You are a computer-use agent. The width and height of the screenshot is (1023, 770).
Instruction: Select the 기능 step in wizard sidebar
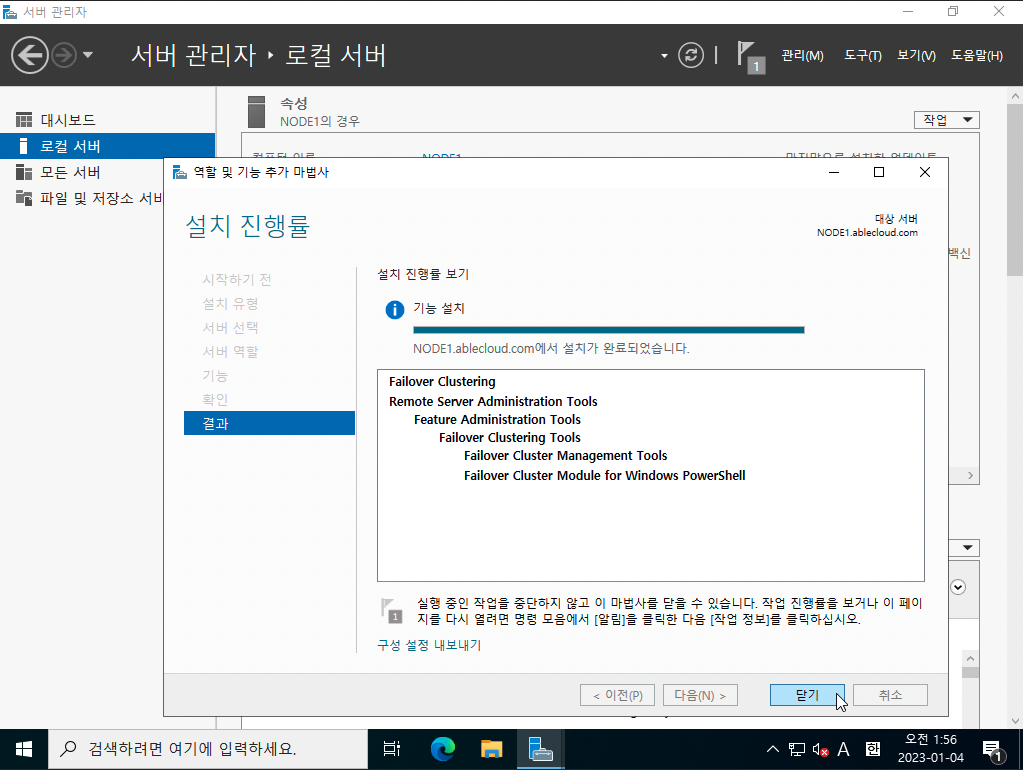tap(215, 375)
